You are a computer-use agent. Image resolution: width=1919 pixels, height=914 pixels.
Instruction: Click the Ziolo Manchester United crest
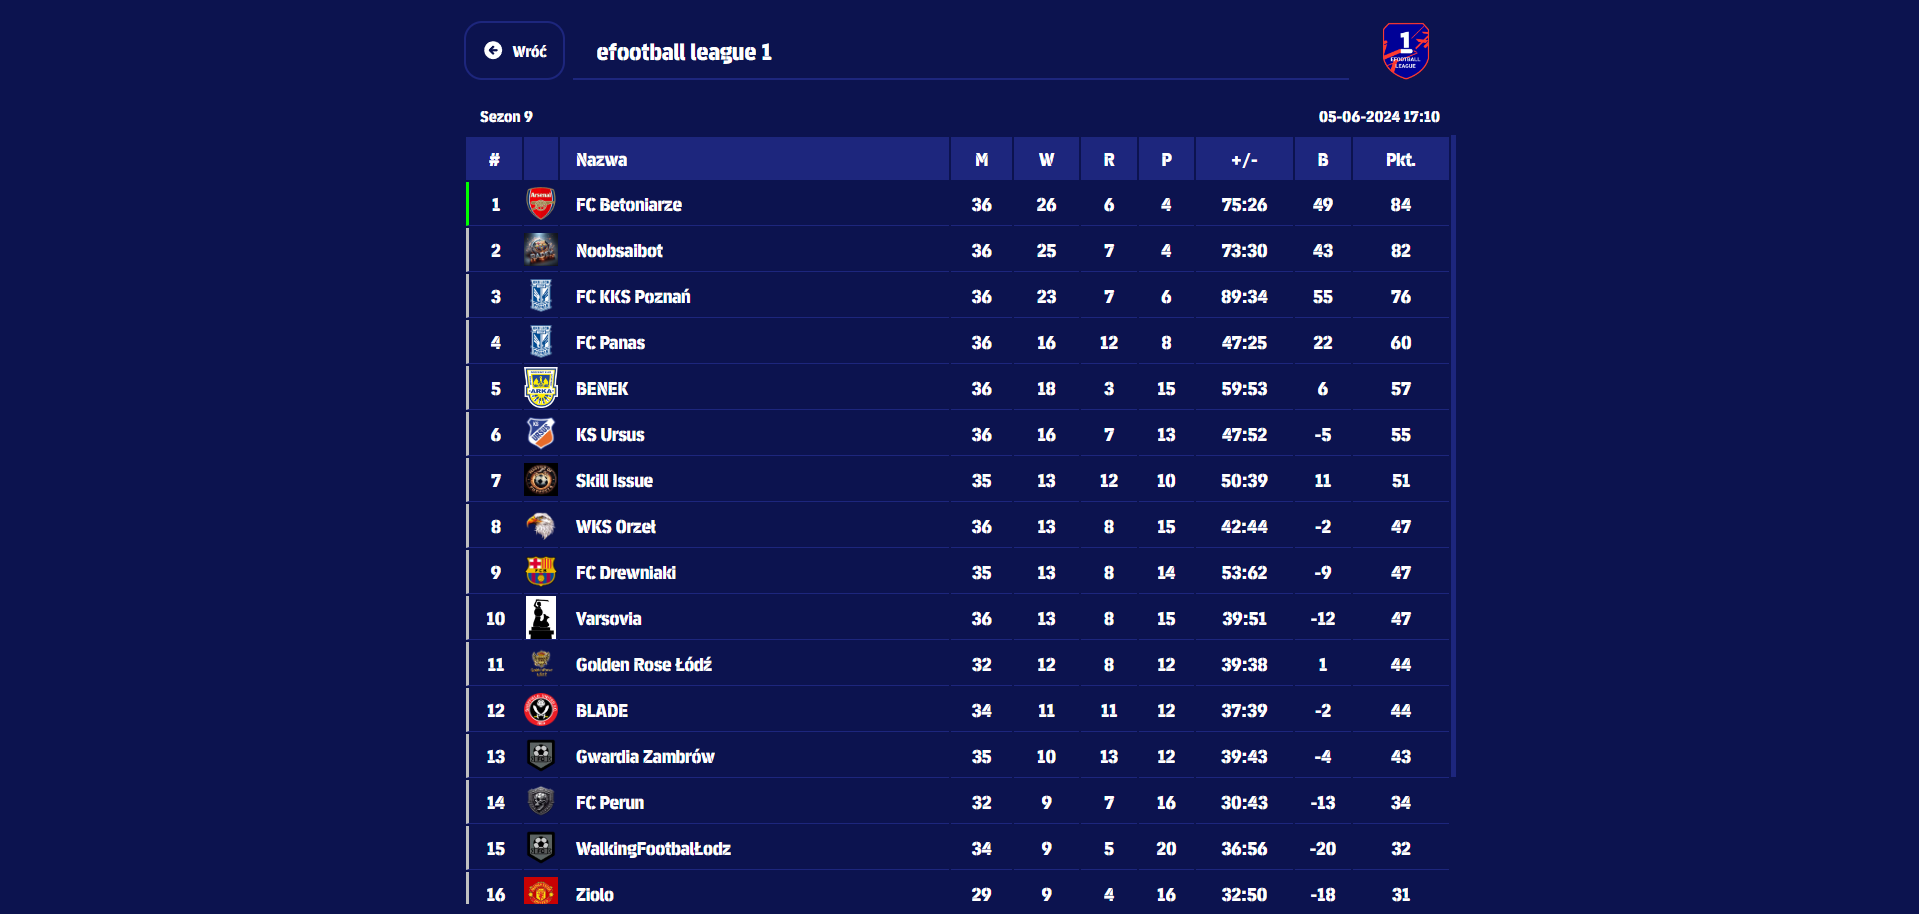[x=541, y=892]
